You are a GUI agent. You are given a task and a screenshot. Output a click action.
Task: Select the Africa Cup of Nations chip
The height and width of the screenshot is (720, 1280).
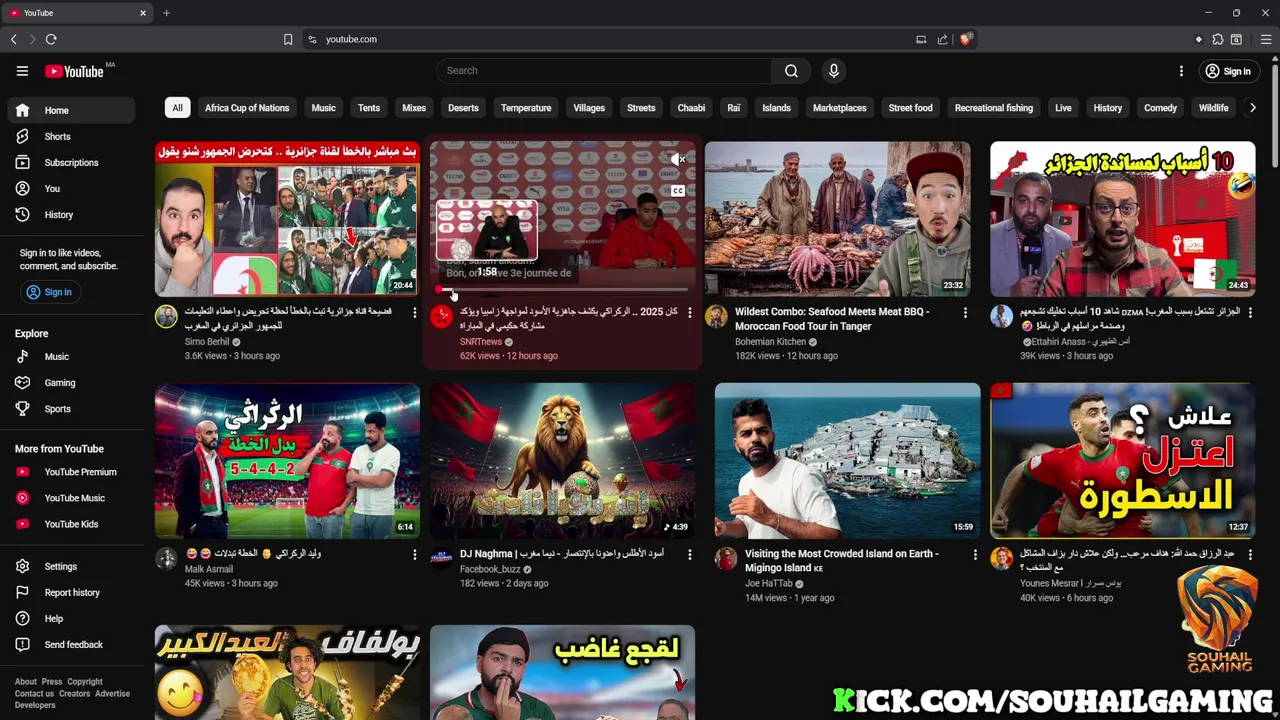[247, 108]
